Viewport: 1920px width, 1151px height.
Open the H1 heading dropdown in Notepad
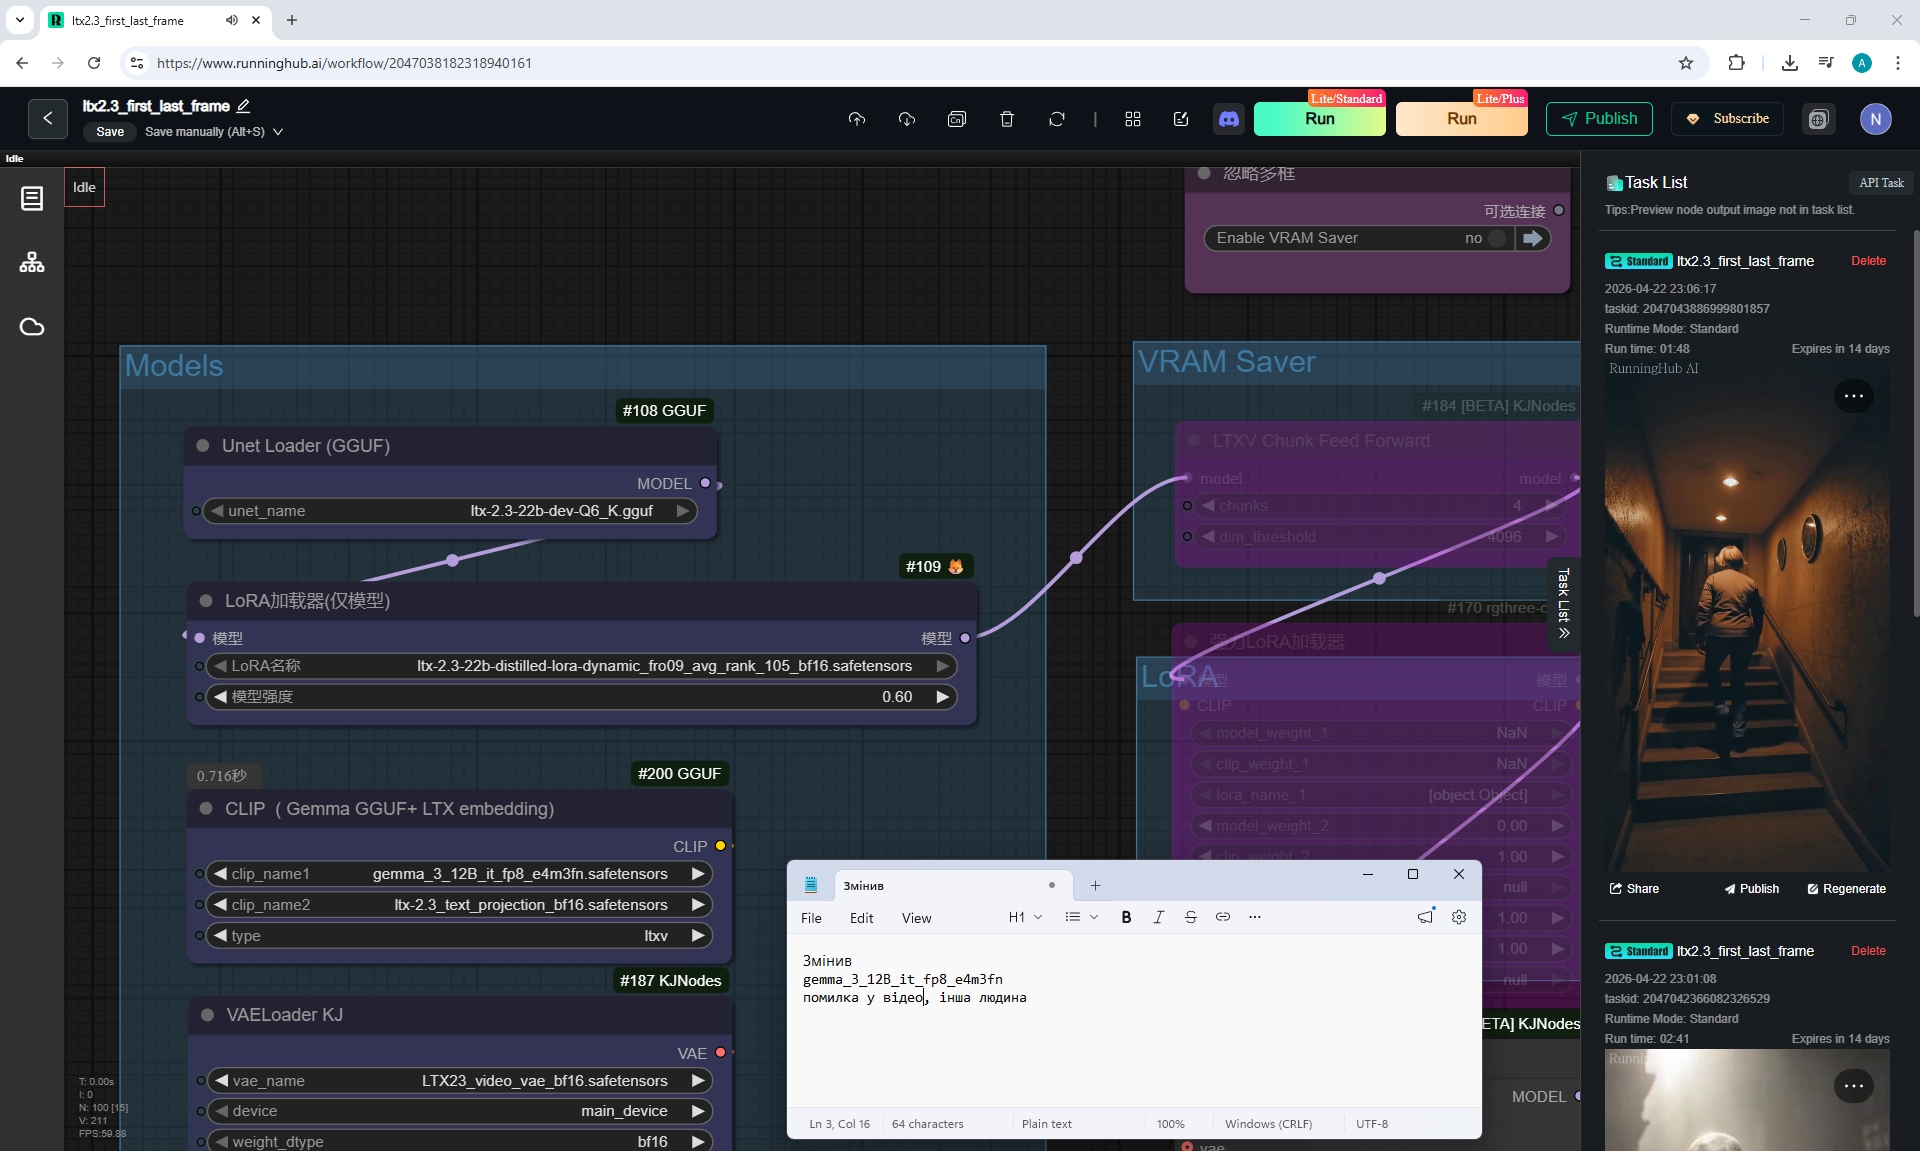tap(1025, 917)
